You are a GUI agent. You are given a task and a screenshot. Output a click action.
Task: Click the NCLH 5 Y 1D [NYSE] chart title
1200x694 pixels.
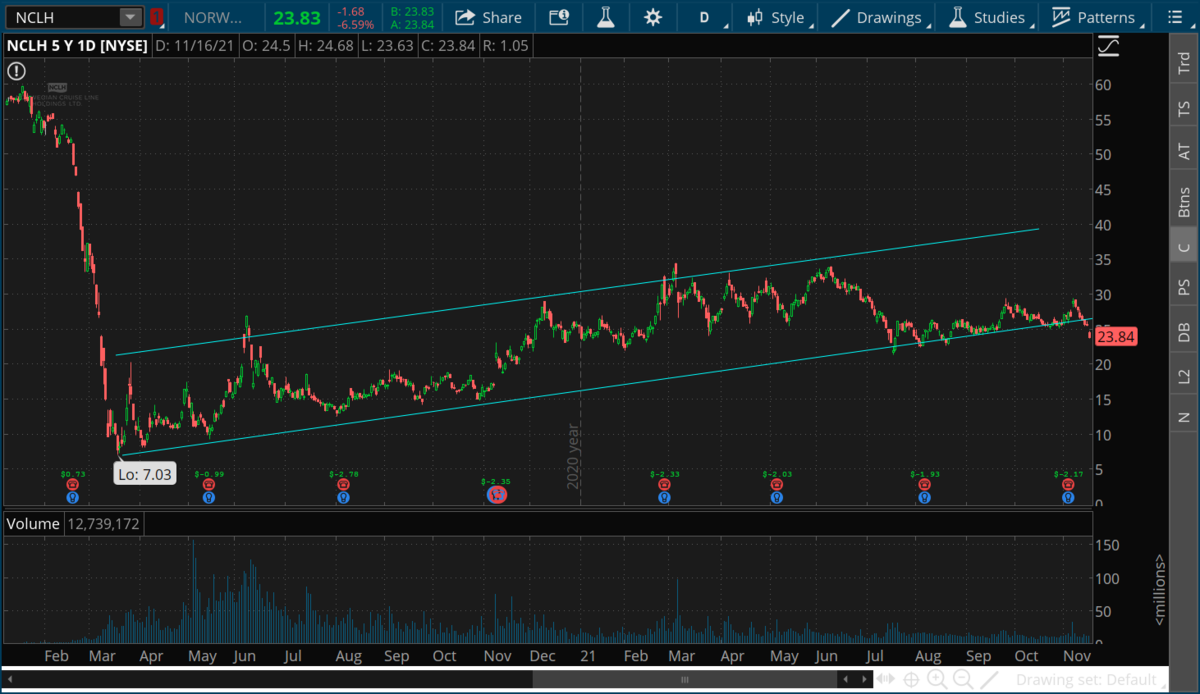tap(77, 45)
